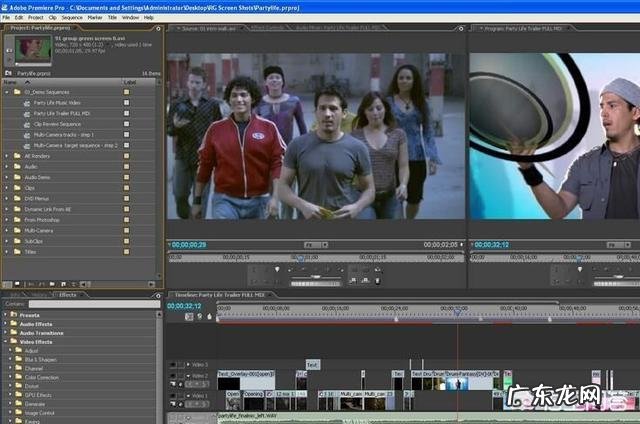Expand the Audio Transitions effects folder

click(7, 333)
